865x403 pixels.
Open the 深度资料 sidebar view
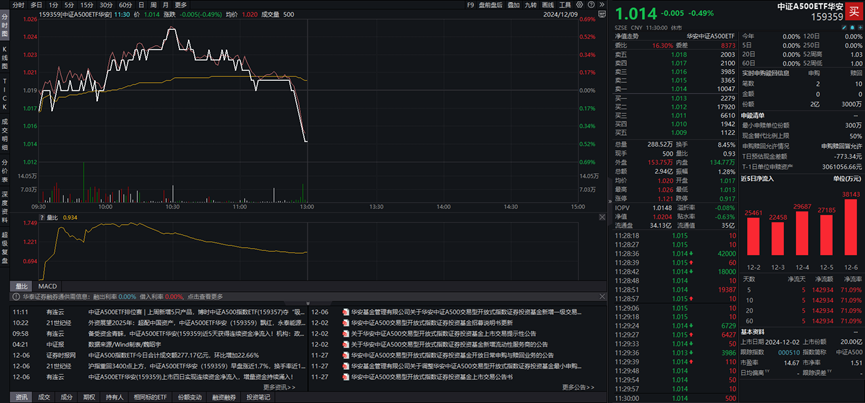5,207
